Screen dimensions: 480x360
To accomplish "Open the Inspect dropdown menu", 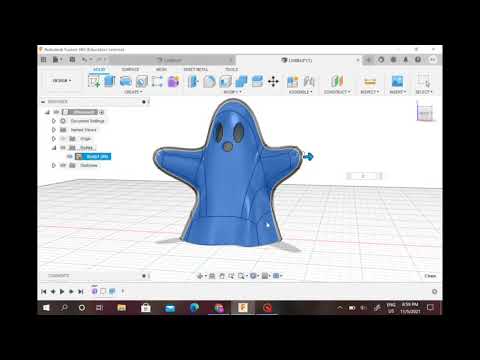I will (370, 92).
